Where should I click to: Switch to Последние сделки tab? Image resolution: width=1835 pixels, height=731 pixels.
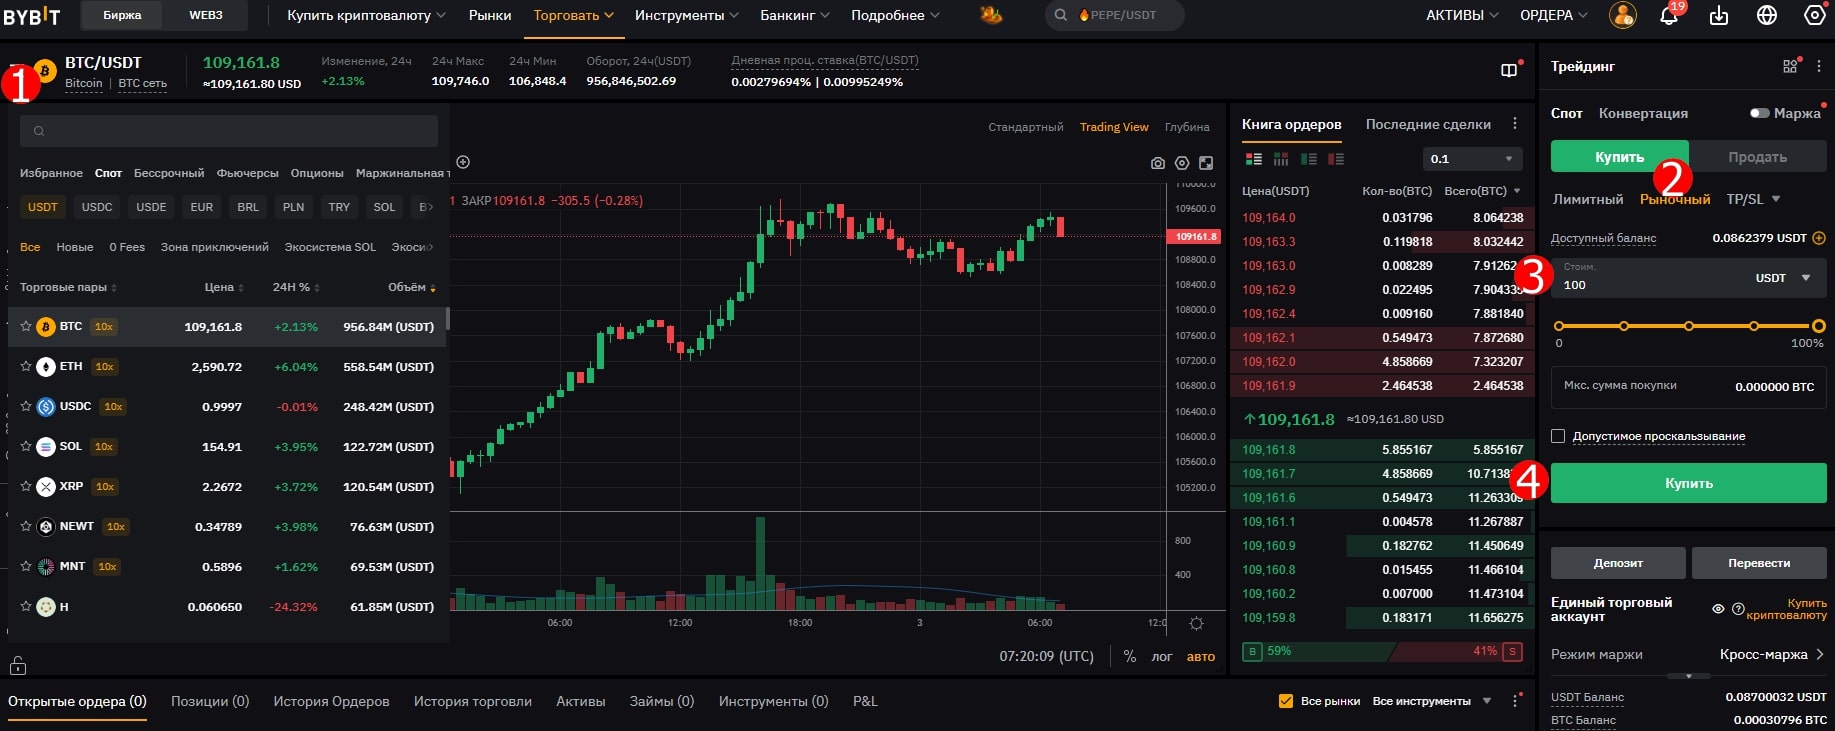click(1428, 124)
